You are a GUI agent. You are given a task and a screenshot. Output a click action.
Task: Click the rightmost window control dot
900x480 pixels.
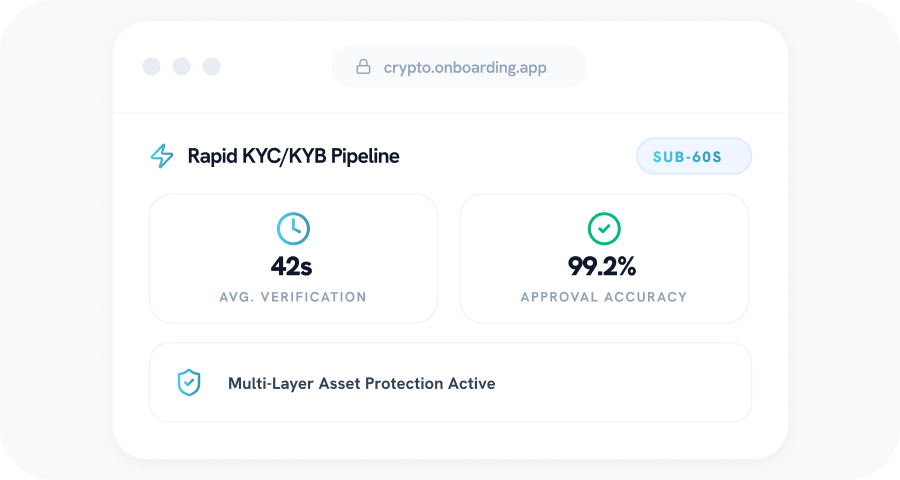point(211,67)
